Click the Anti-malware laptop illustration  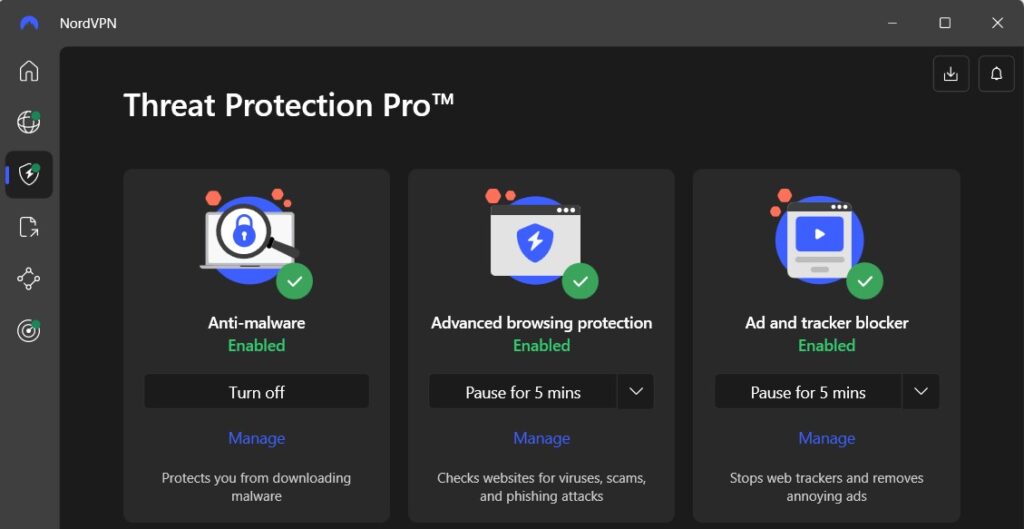pos(248,236)
